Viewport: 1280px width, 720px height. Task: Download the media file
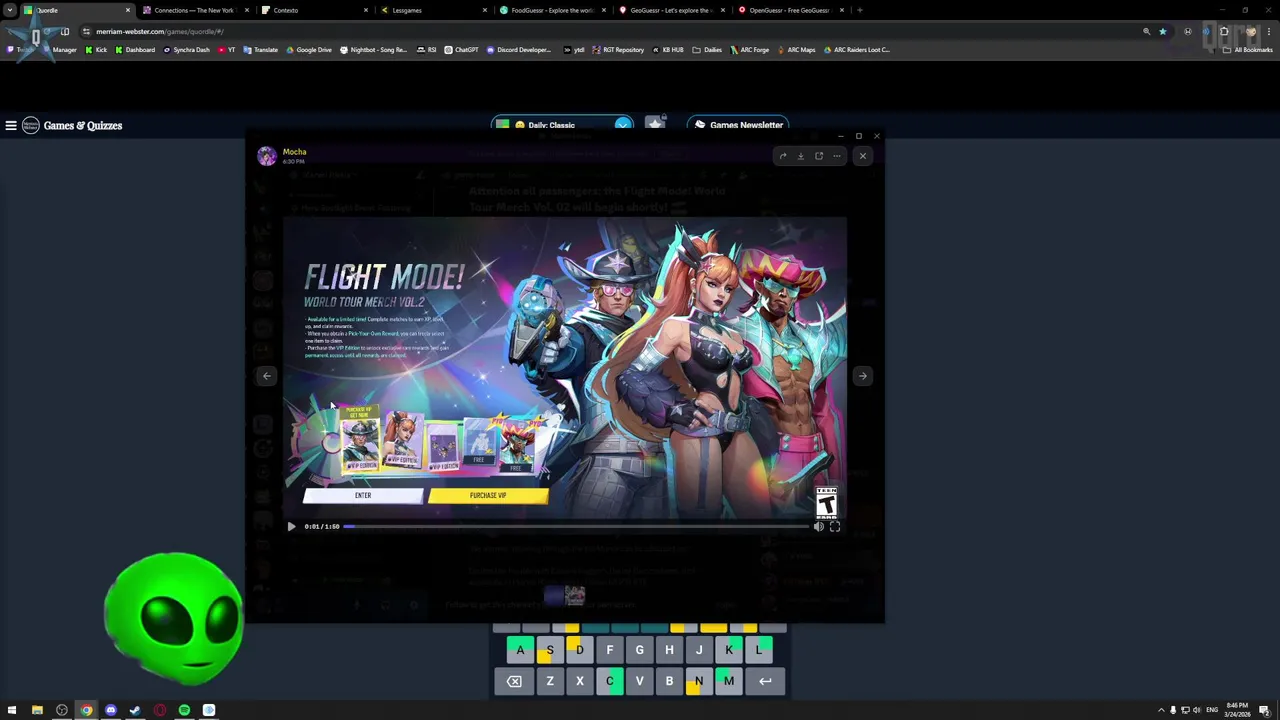pos(800,156)
